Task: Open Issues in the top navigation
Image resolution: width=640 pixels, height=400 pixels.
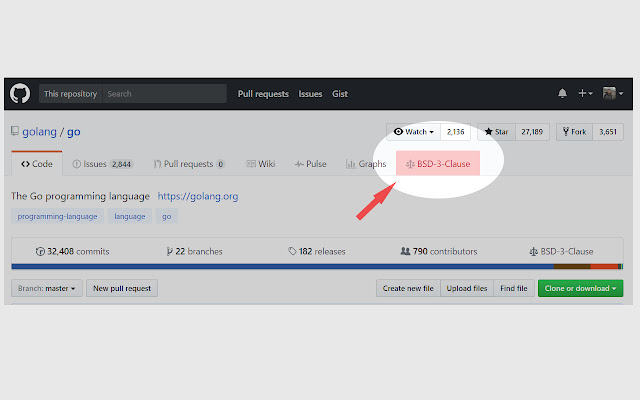Action: coord(310,94)
